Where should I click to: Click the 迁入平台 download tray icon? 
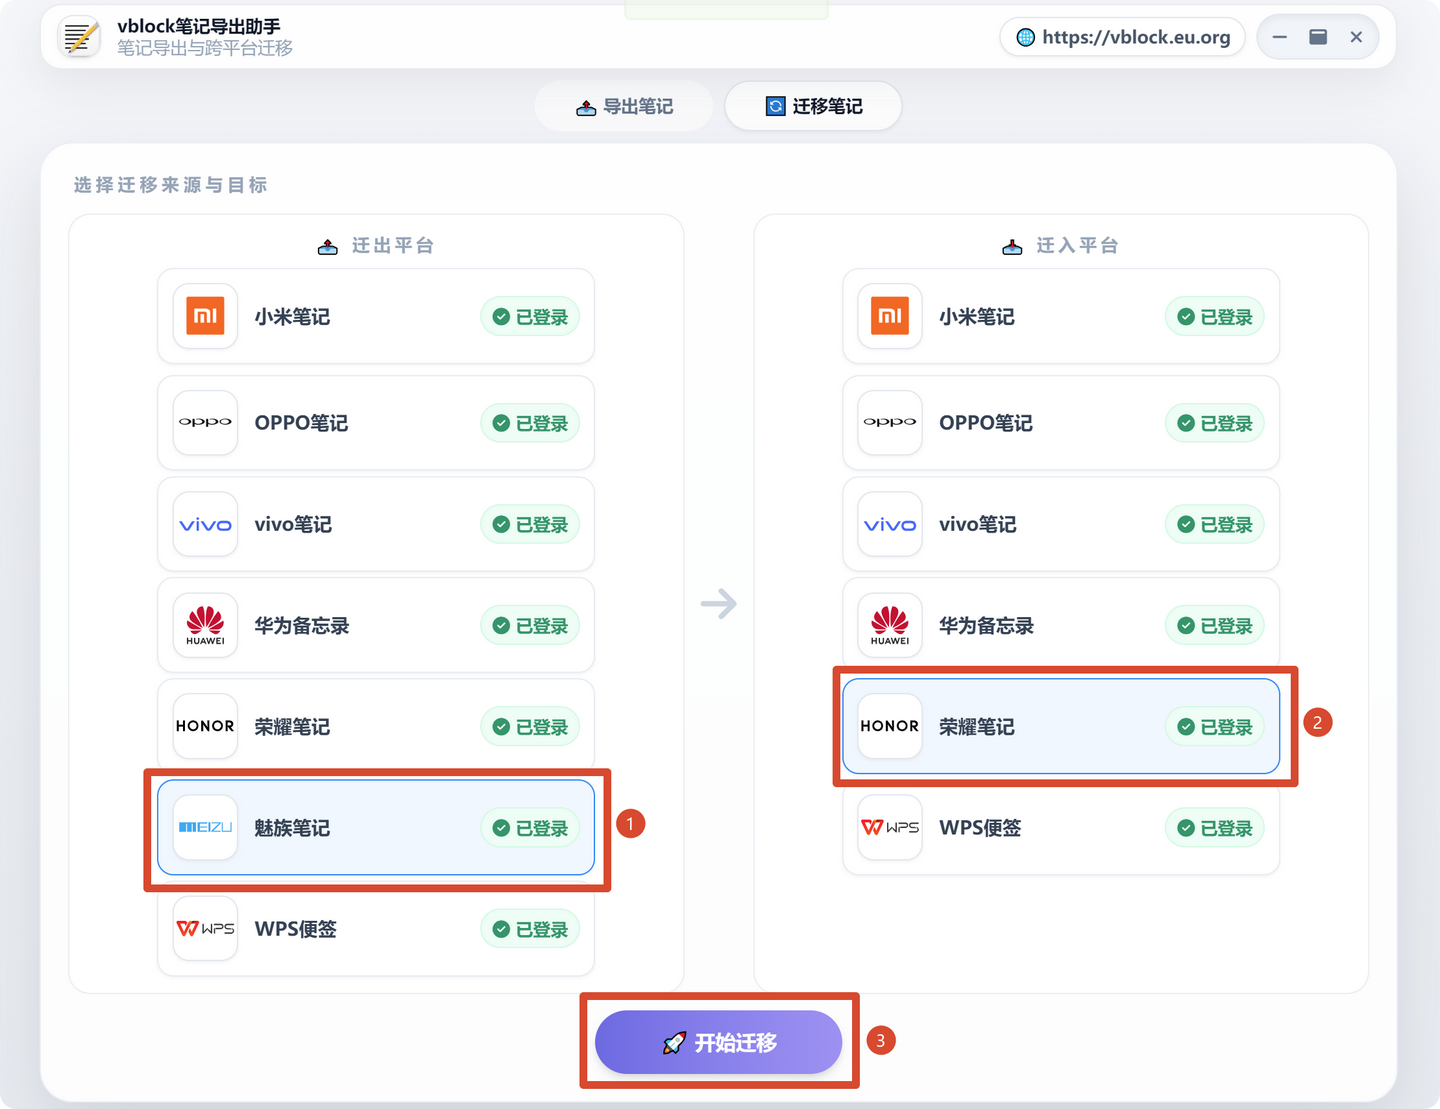pos(1012,246)
